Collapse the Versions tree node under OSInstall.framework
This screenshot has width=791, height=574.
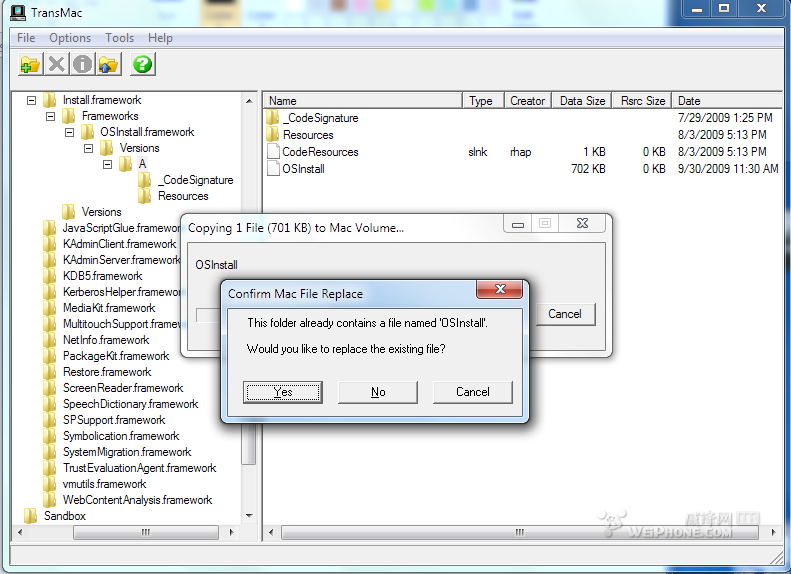[x=89, y=148]
